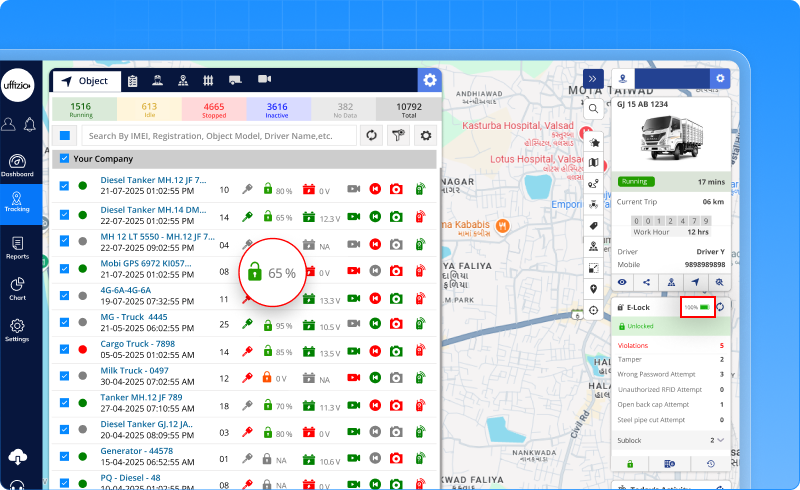Open the Dashboard from the sidebar
Screen dimensions: 800x490
point(17,166)
